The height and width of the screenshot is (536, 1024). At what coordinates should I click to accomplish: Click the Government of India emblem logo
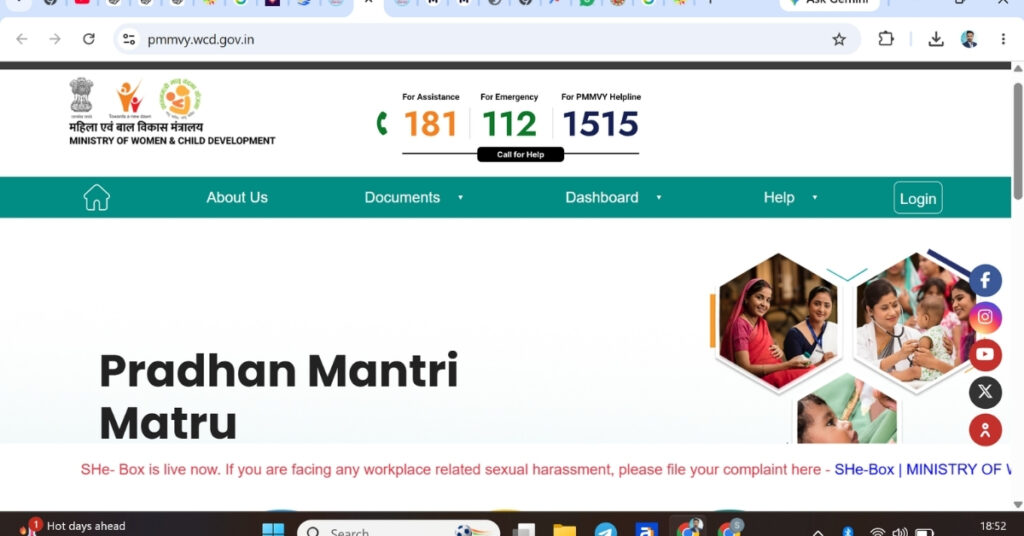click(x=82, y=97)
